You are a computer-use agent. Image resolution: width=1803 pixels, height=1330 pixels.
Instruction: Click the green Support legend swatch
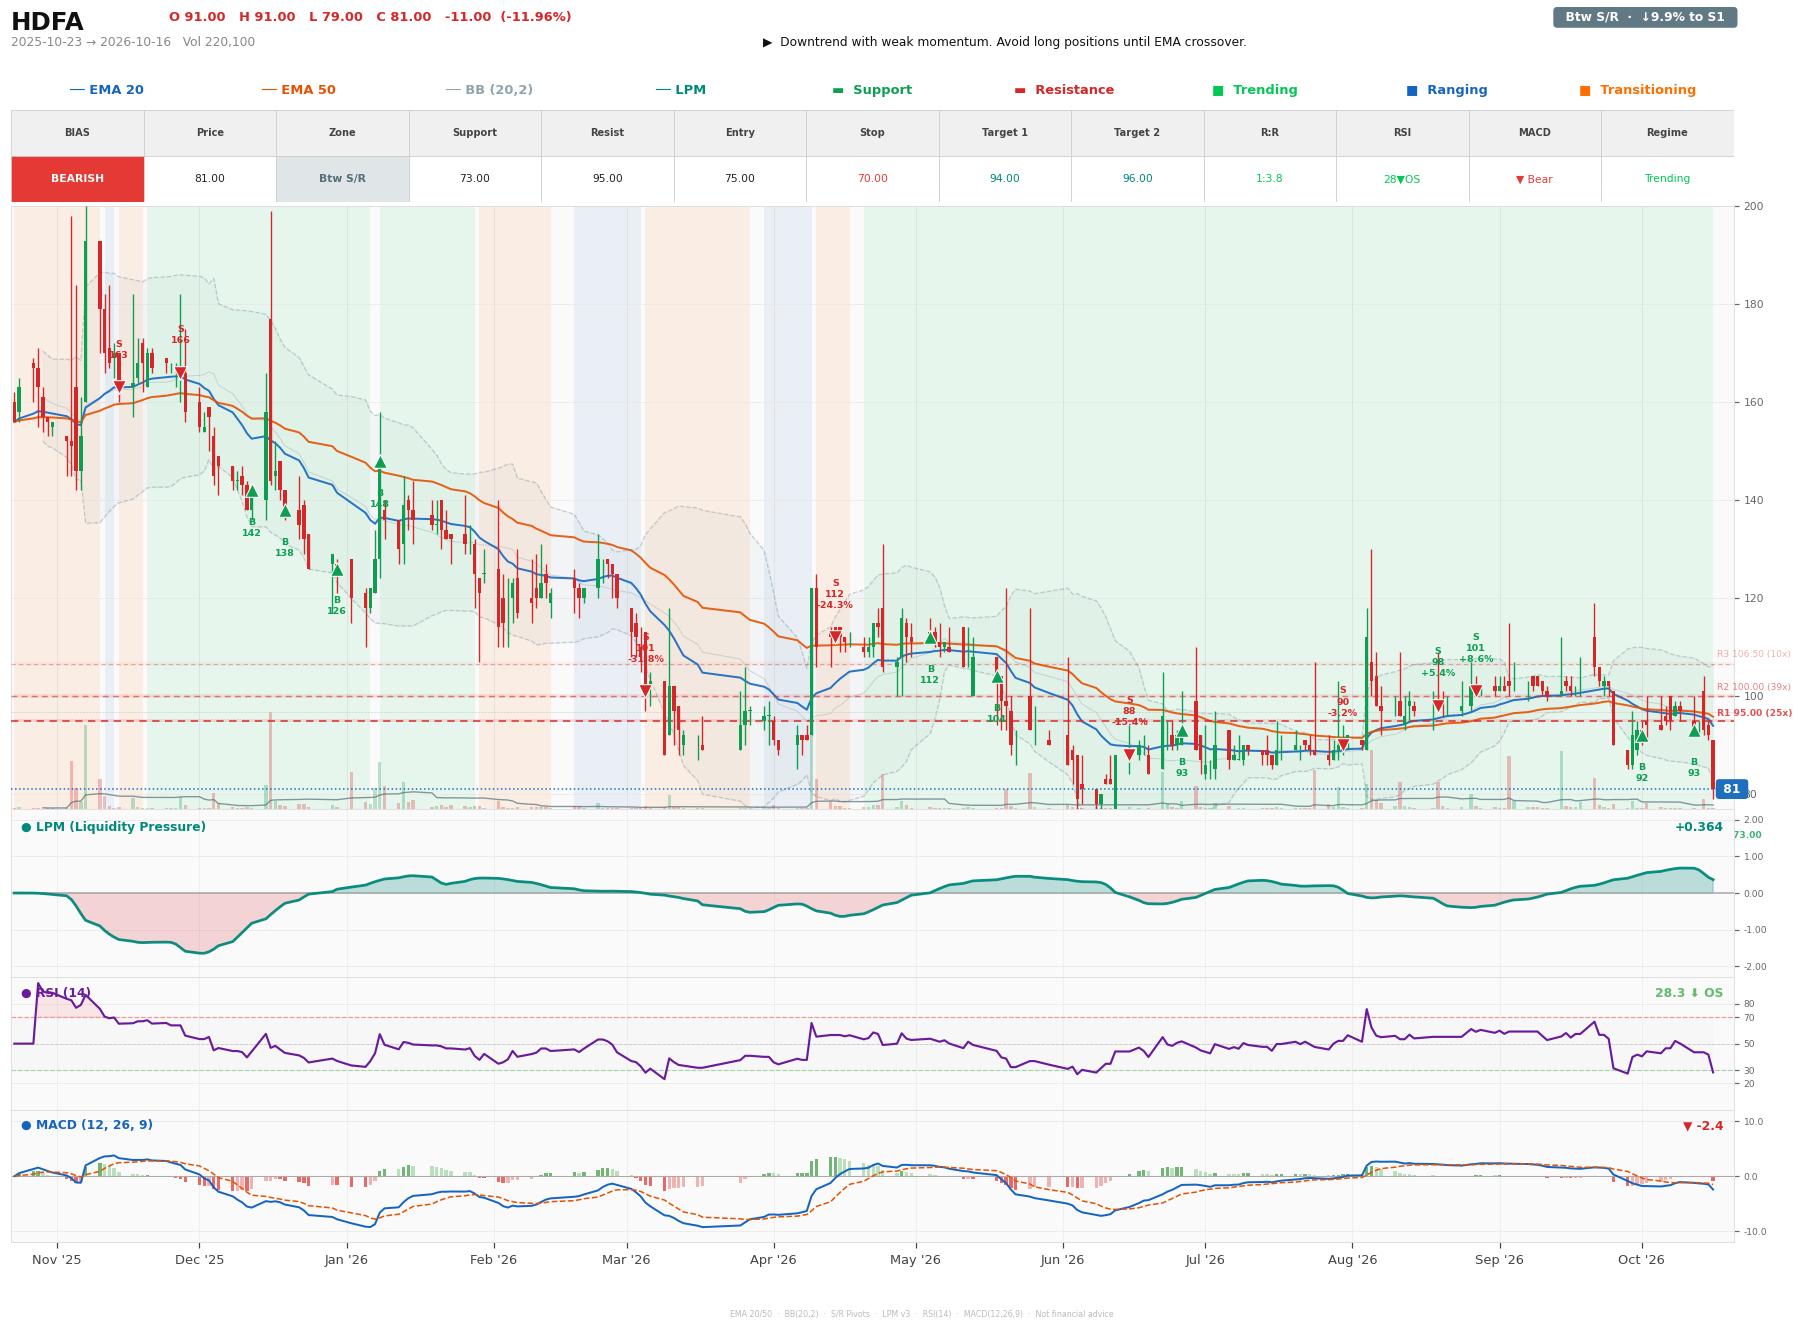click(838, 90)
